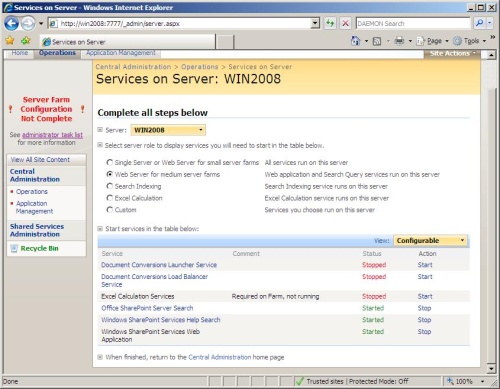The height and width of the screenshot is (389, 500).
Task: Select the Search Indexing radio button
Action: coord(109,186)
